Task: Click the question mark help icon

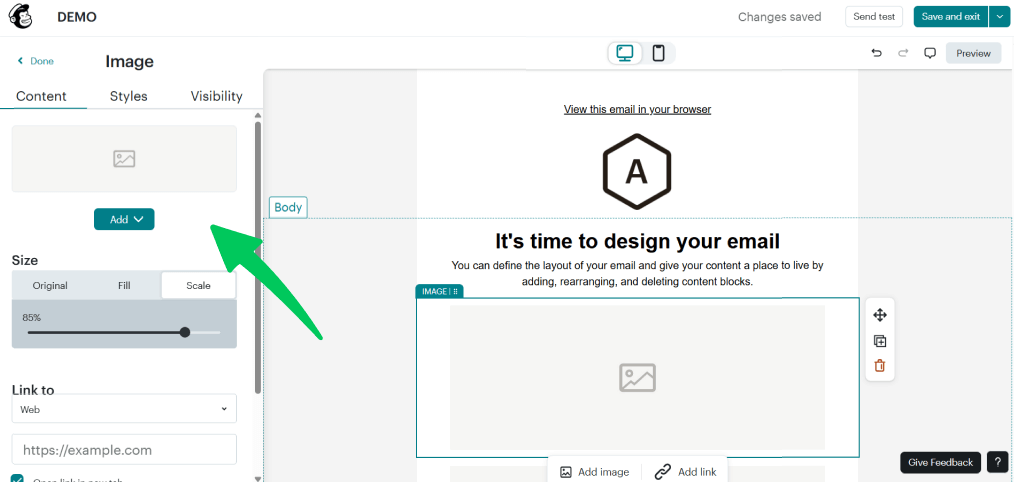Action: click(x=997, y=462)
